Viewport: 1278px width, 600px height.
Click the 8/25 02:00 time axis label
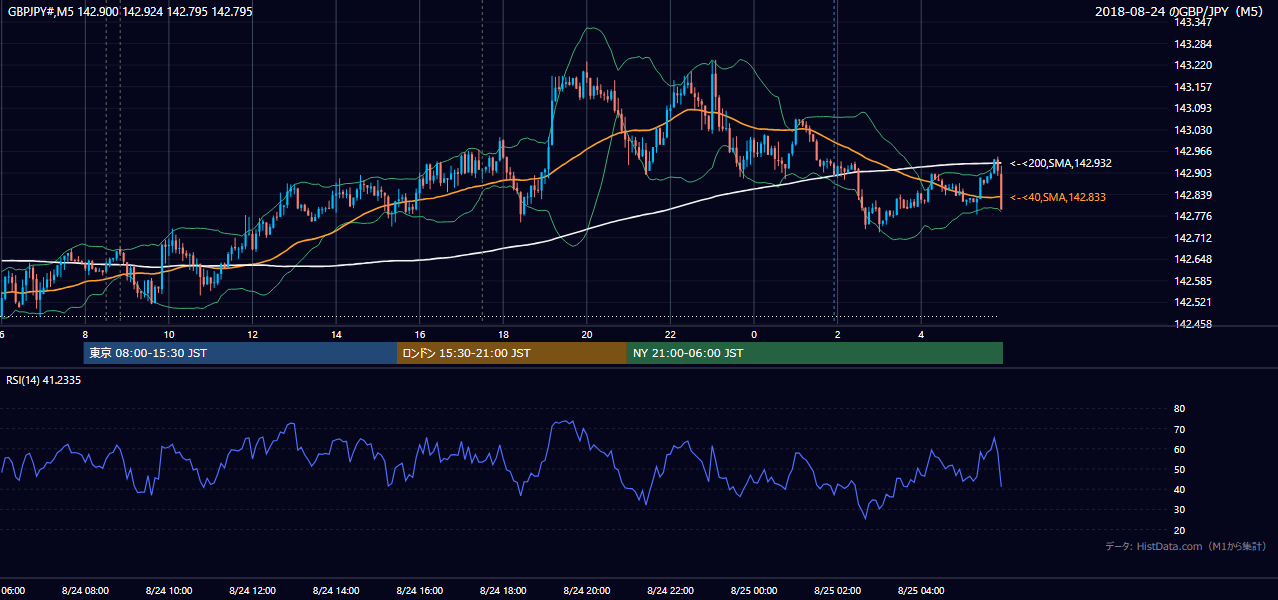[838, 591]
